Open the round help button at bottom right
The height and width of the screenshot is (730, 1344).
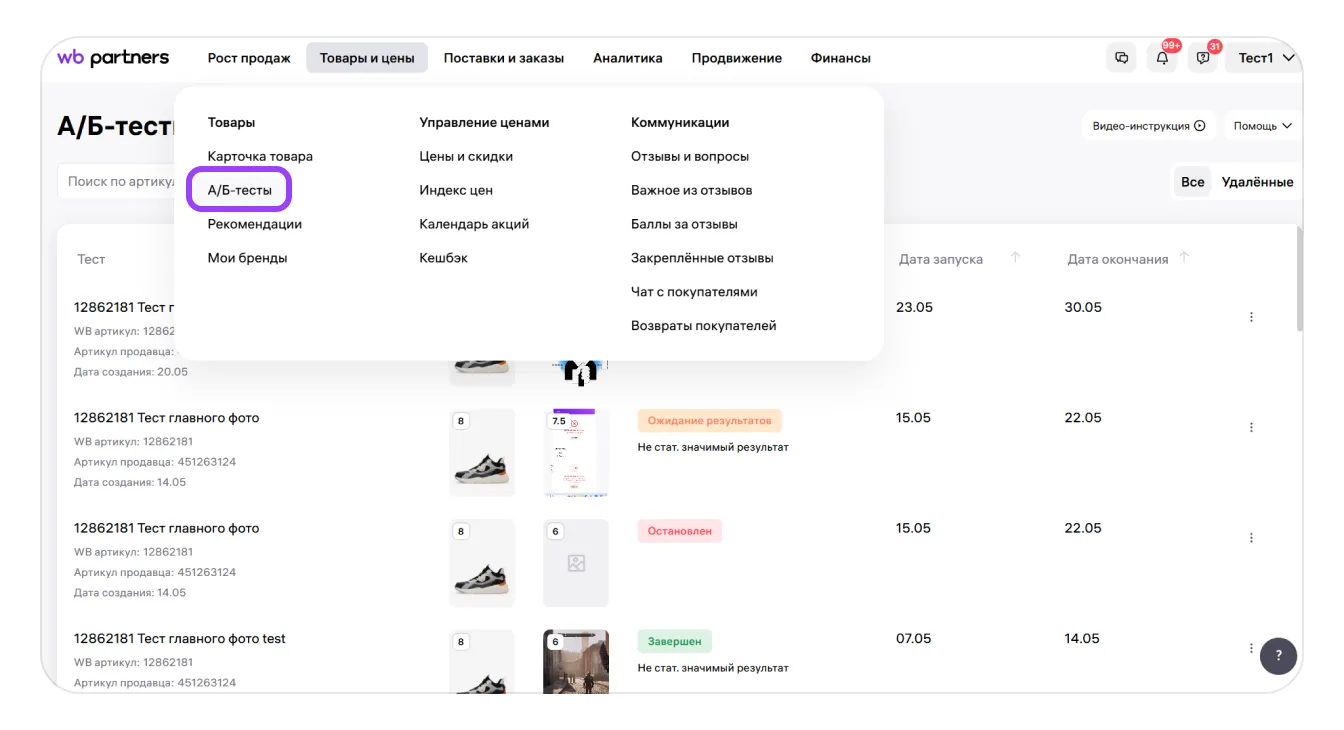tap(1278, 656)
